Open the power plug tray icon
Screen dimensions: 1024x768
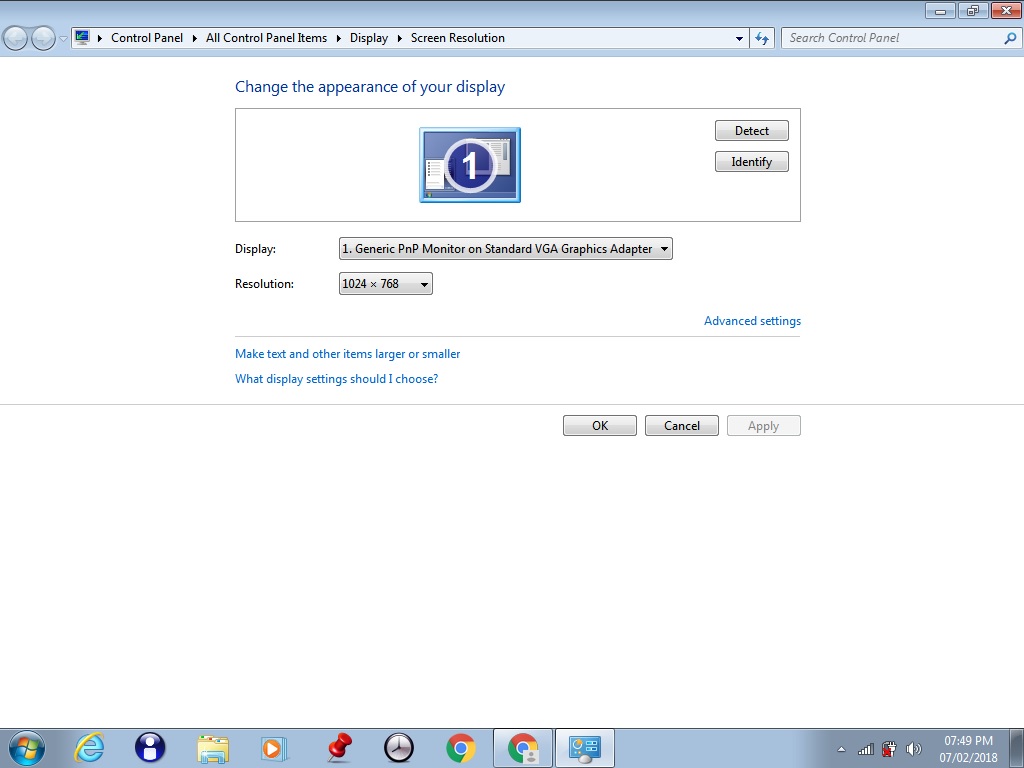(889, 749)
